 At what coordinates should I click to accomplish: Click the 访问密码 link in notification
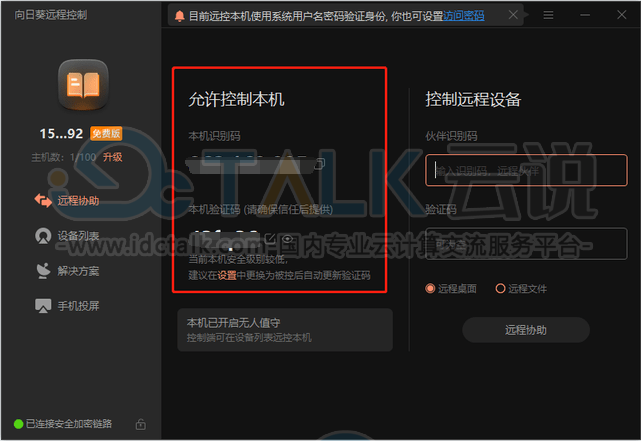[464, 16]
